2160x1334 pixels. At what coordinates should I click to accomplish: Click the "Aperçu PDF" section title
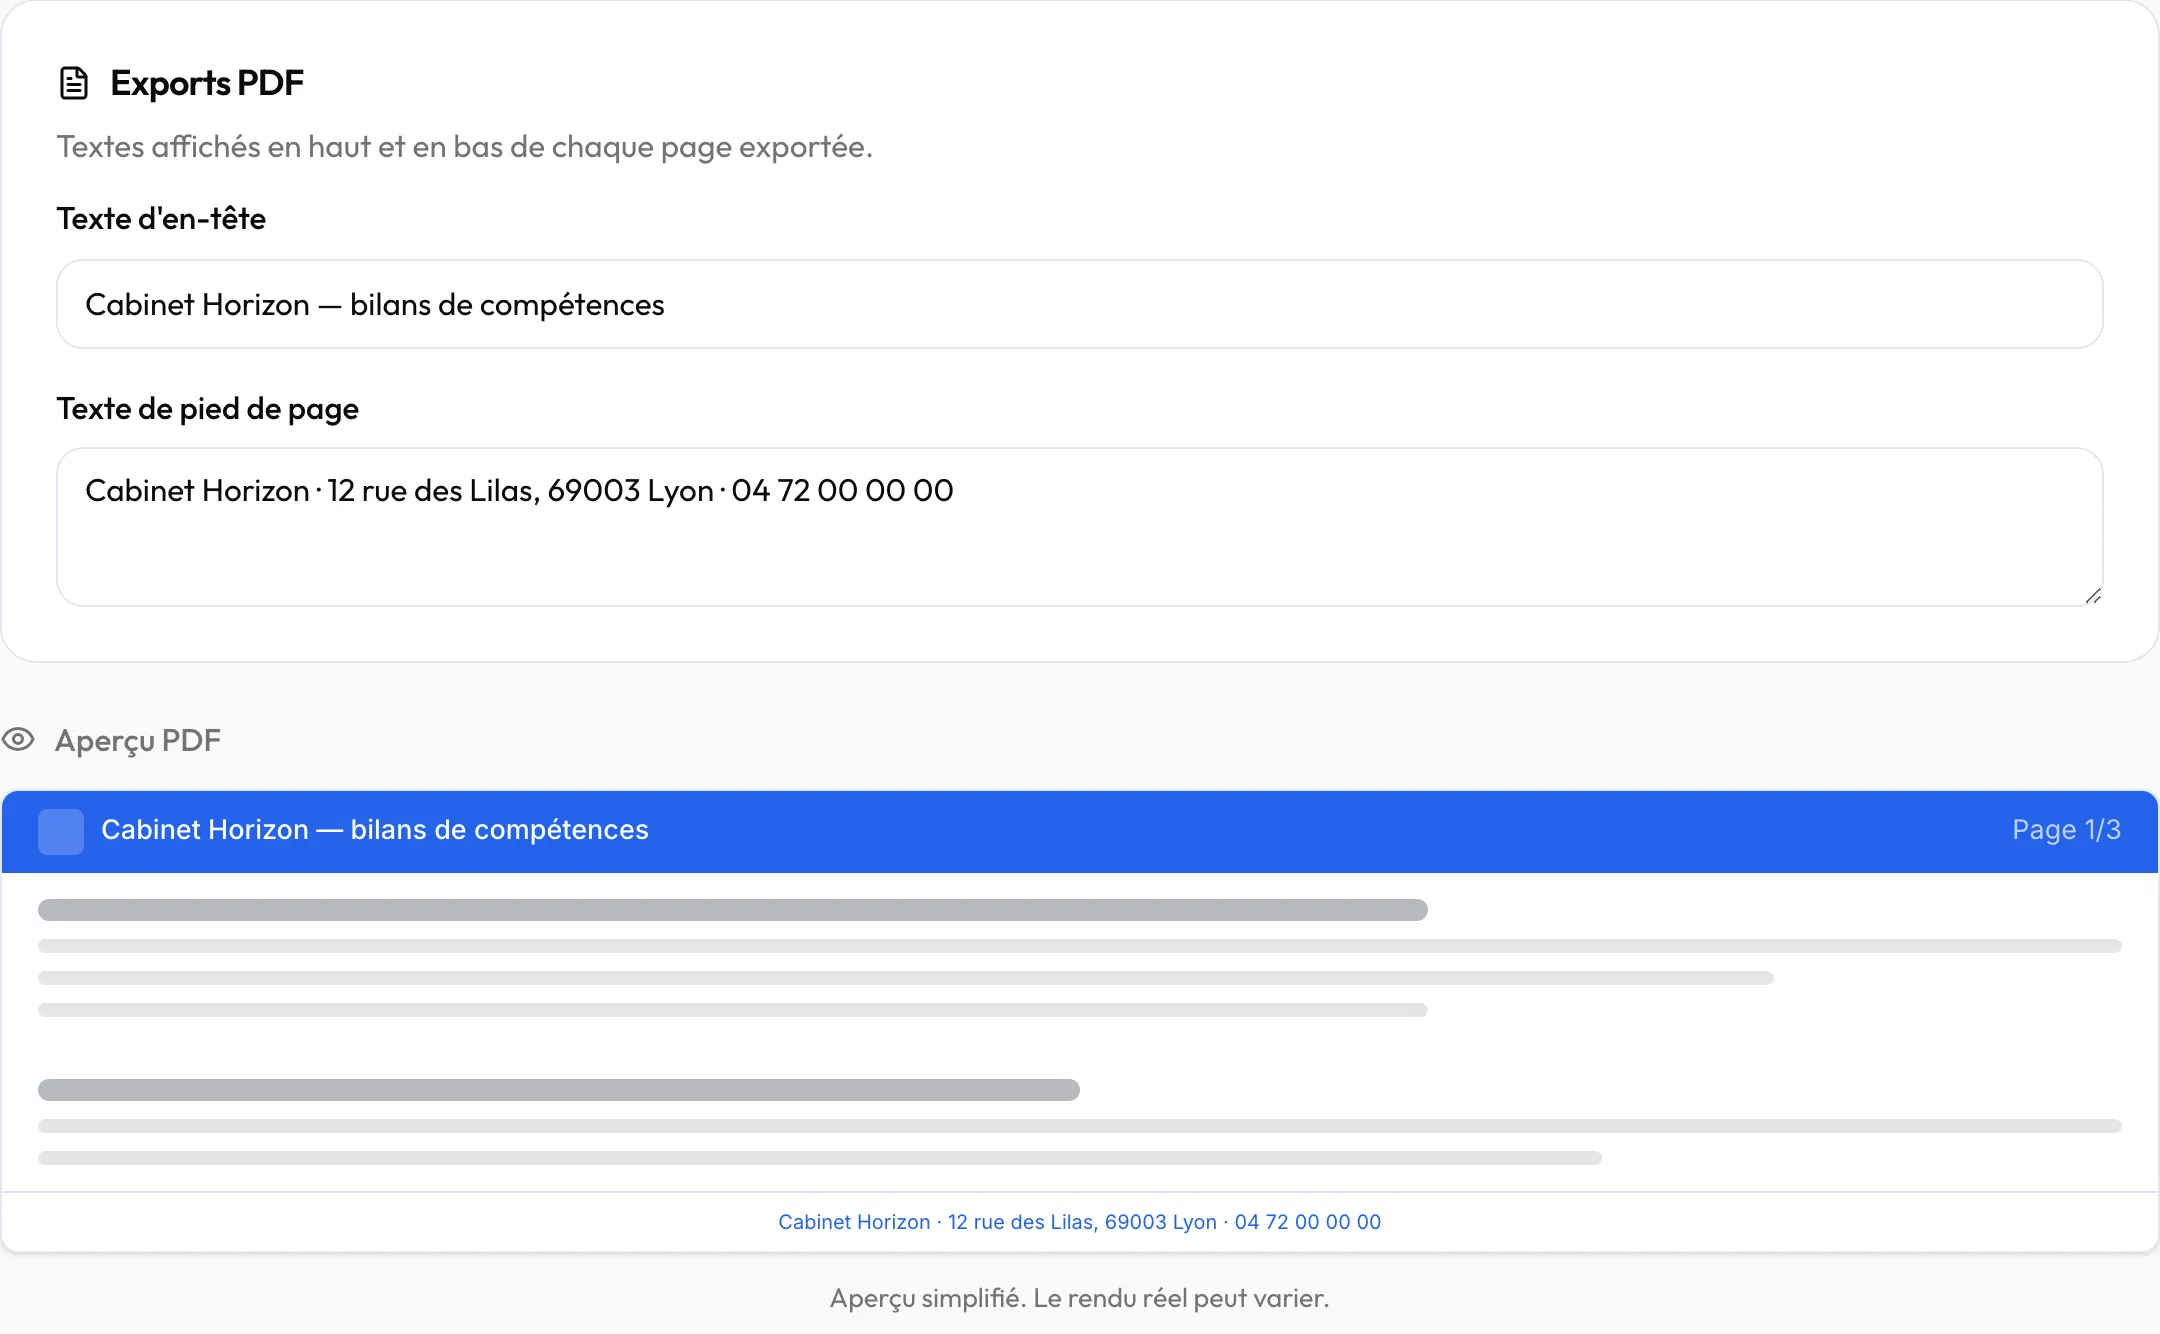click(x=138, y=741)
